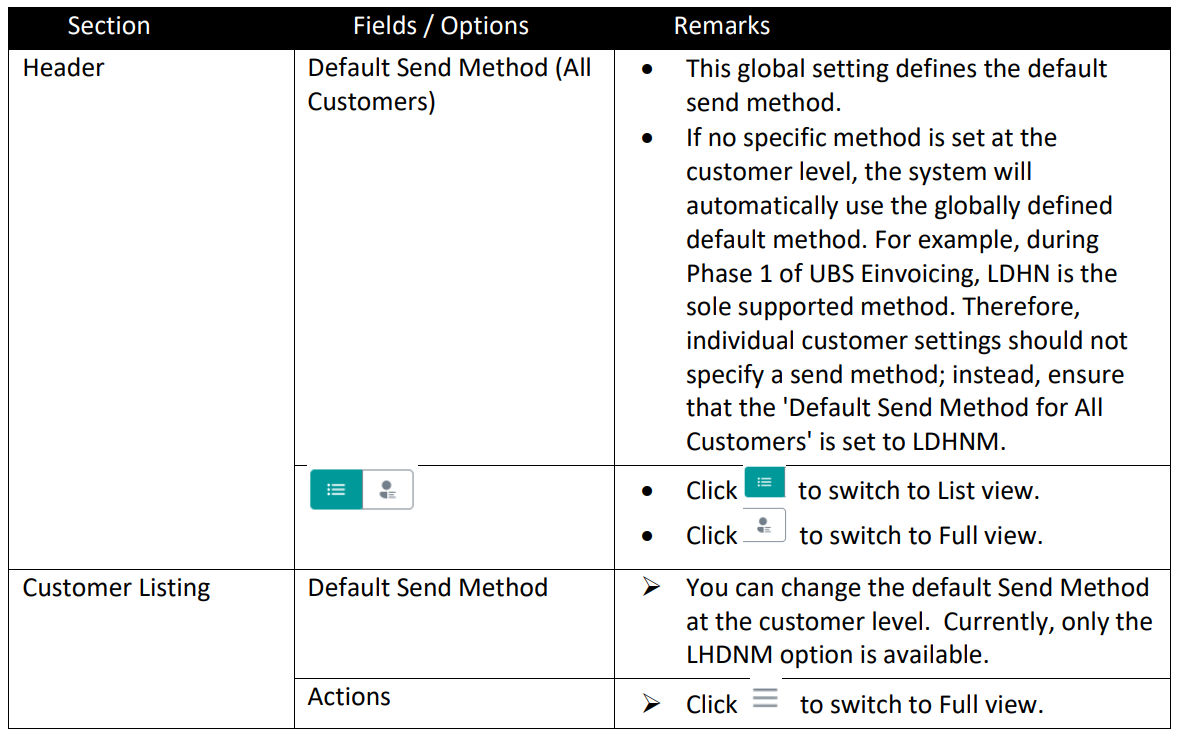Click the hamburger menu icon beside Actions
Screen dimensions: 1183x740
click(x=764, y=698)
